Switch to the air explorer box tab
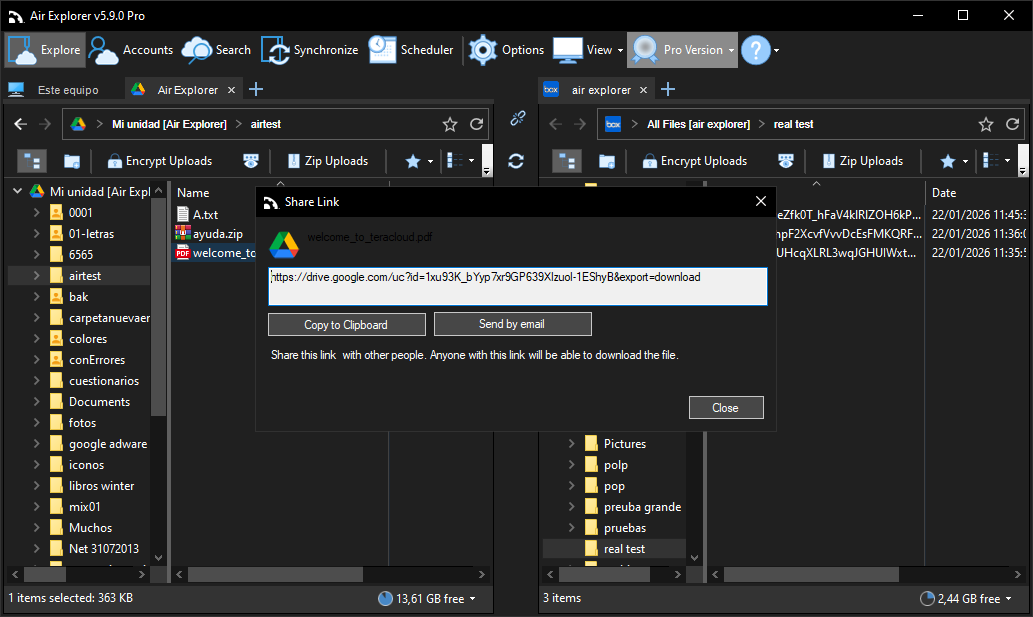The height and width of the screenshot is (617, 1033). [600, 88]
